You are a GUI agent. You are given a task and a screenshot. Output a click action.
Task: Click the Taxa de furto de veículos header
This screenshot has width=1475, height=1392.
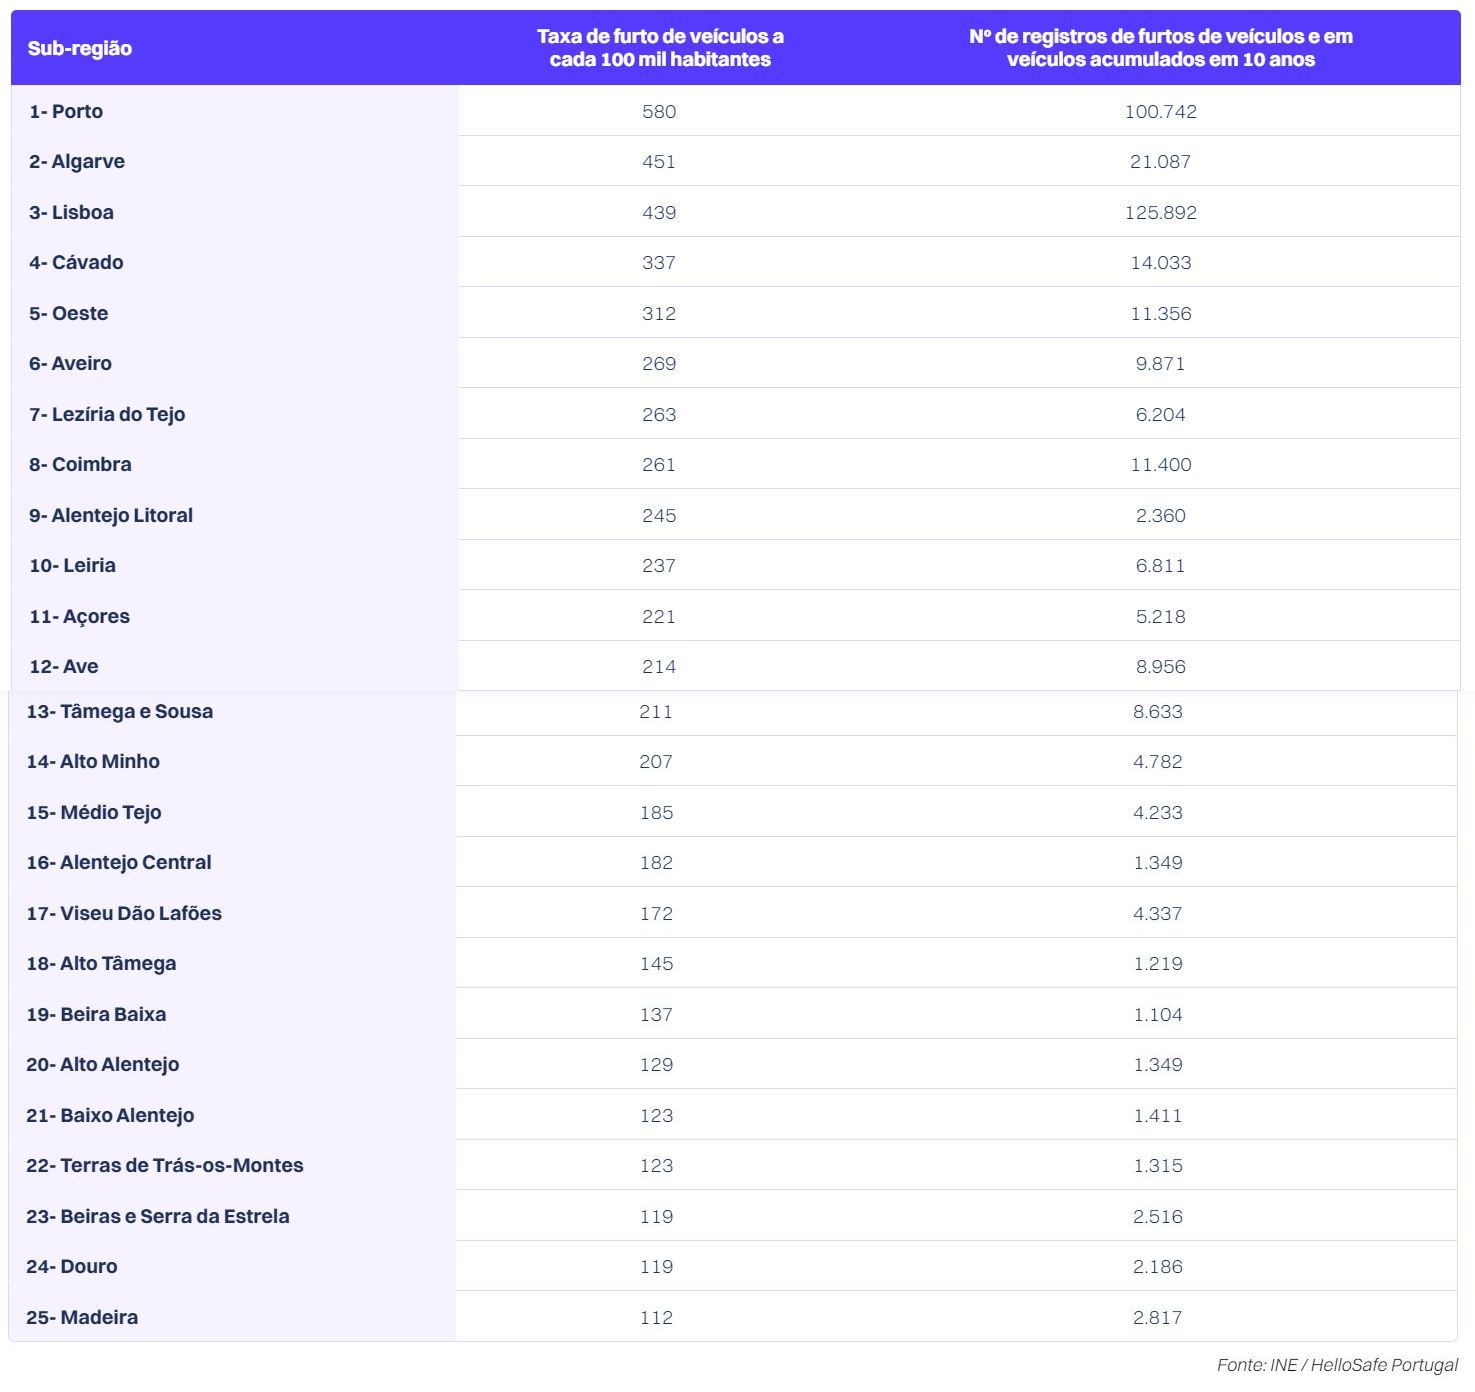tap(660, 48)
